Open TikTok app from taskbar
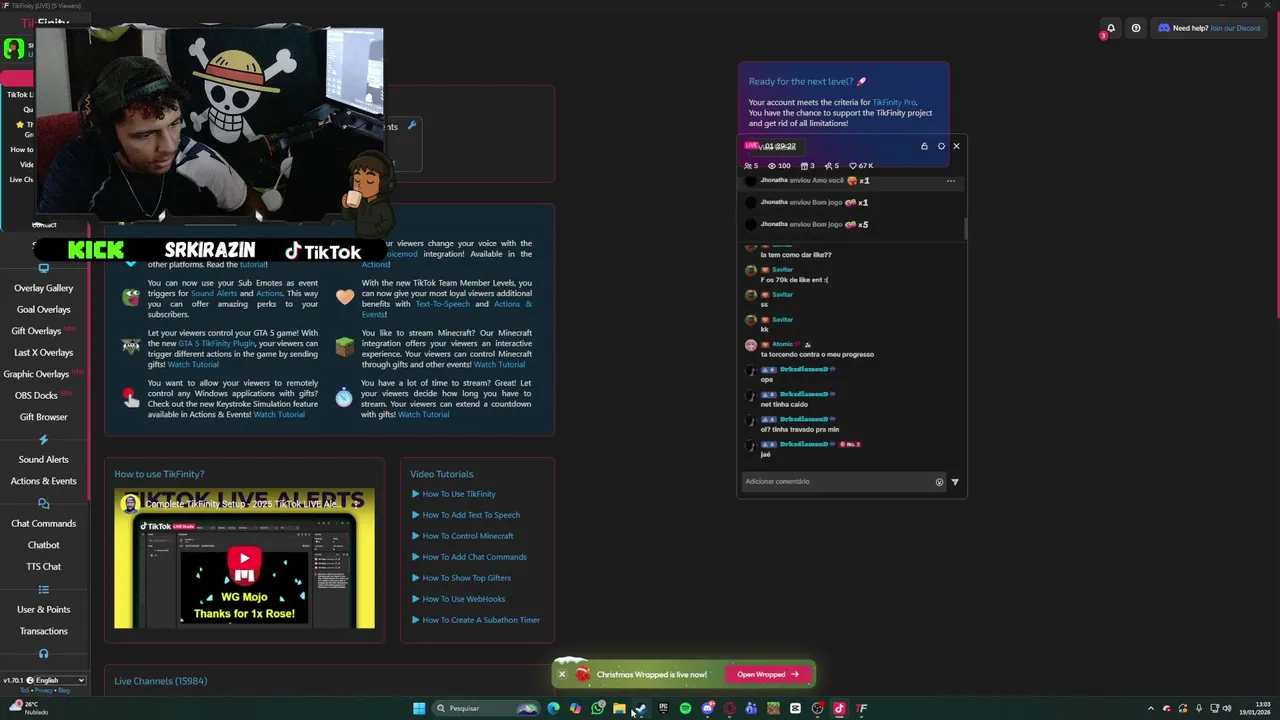This screenshot has width=1280, height=720. 839,708
